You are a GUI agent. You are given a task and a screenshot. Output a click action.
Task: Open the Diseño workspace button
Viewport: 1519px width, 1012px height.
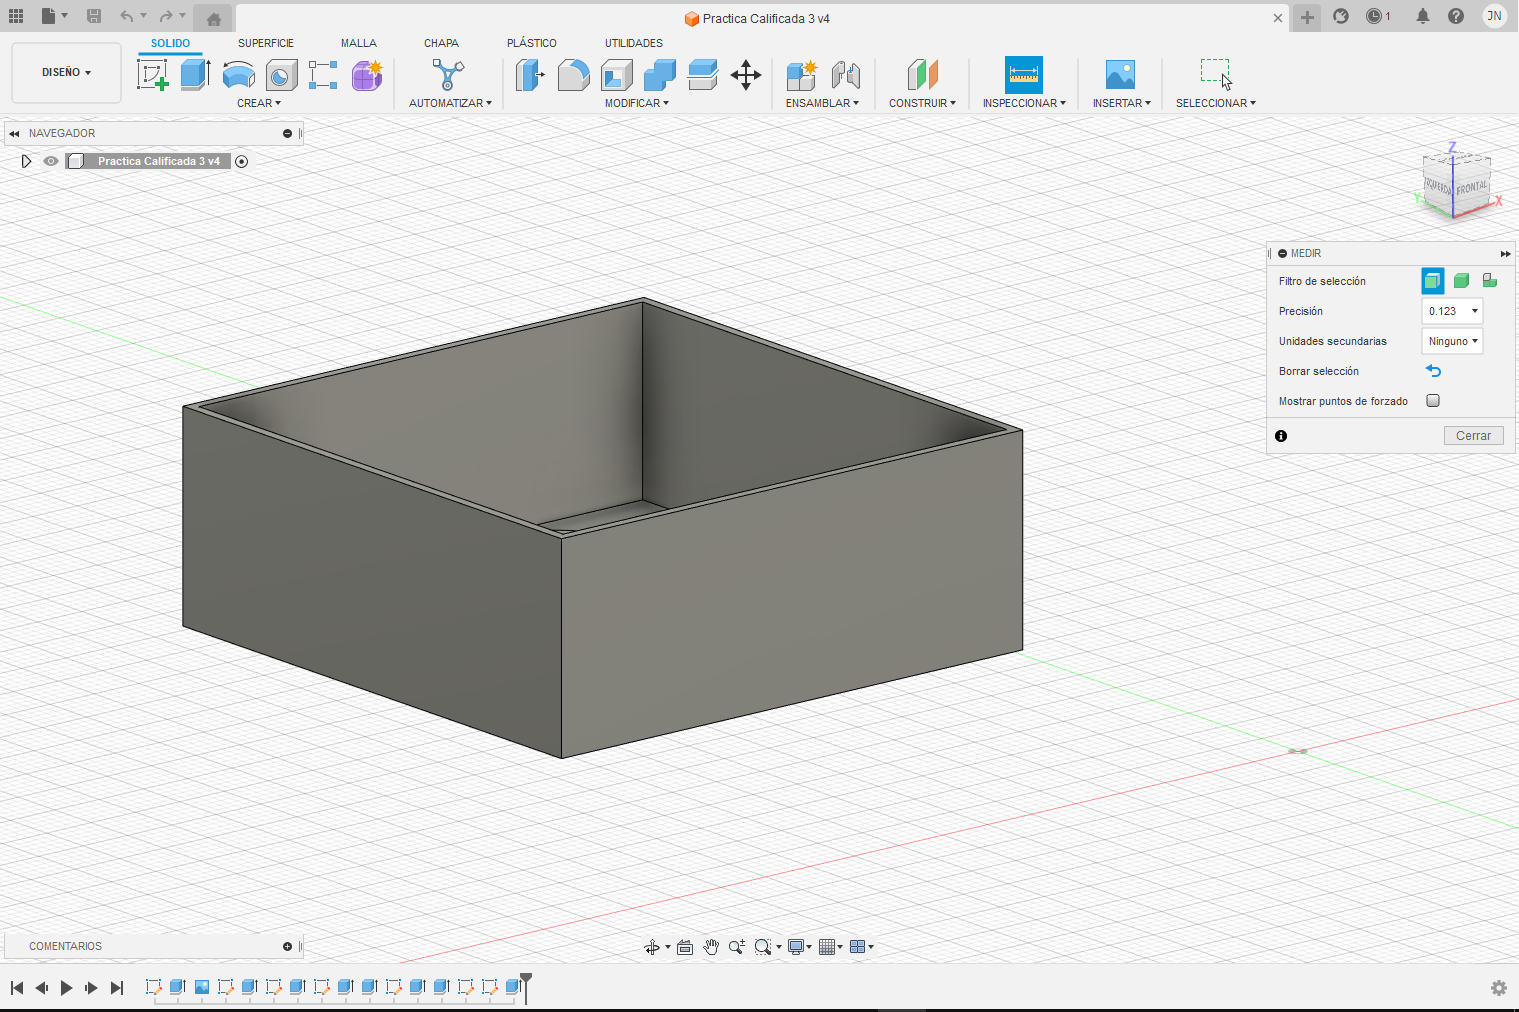point(66,72)
